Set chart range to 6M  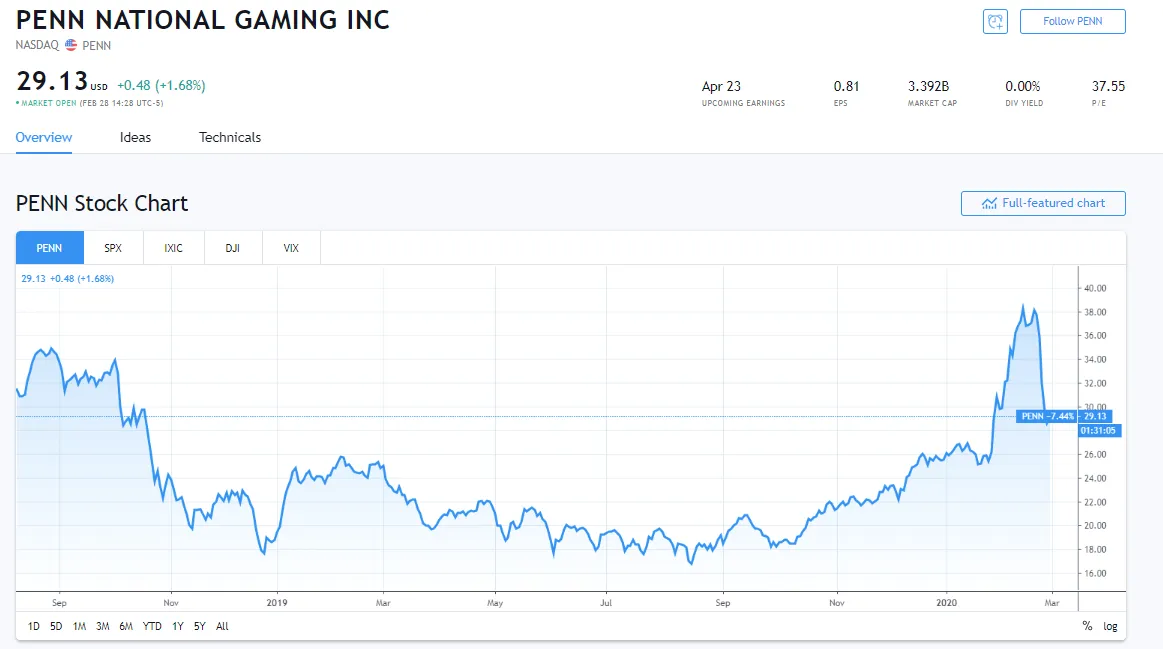126,626
